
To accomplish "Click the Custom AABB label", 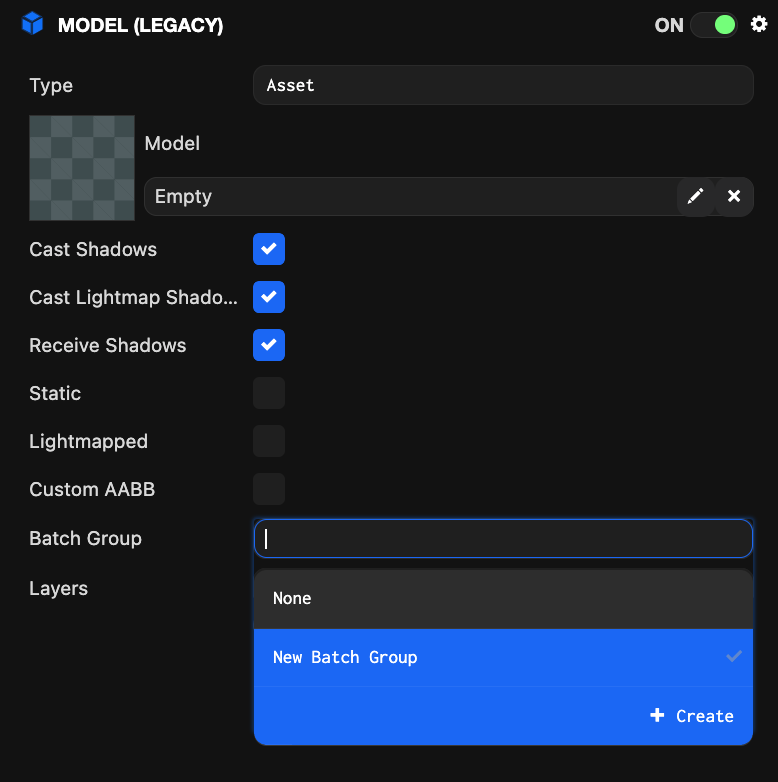I will [x=92, y=489].
